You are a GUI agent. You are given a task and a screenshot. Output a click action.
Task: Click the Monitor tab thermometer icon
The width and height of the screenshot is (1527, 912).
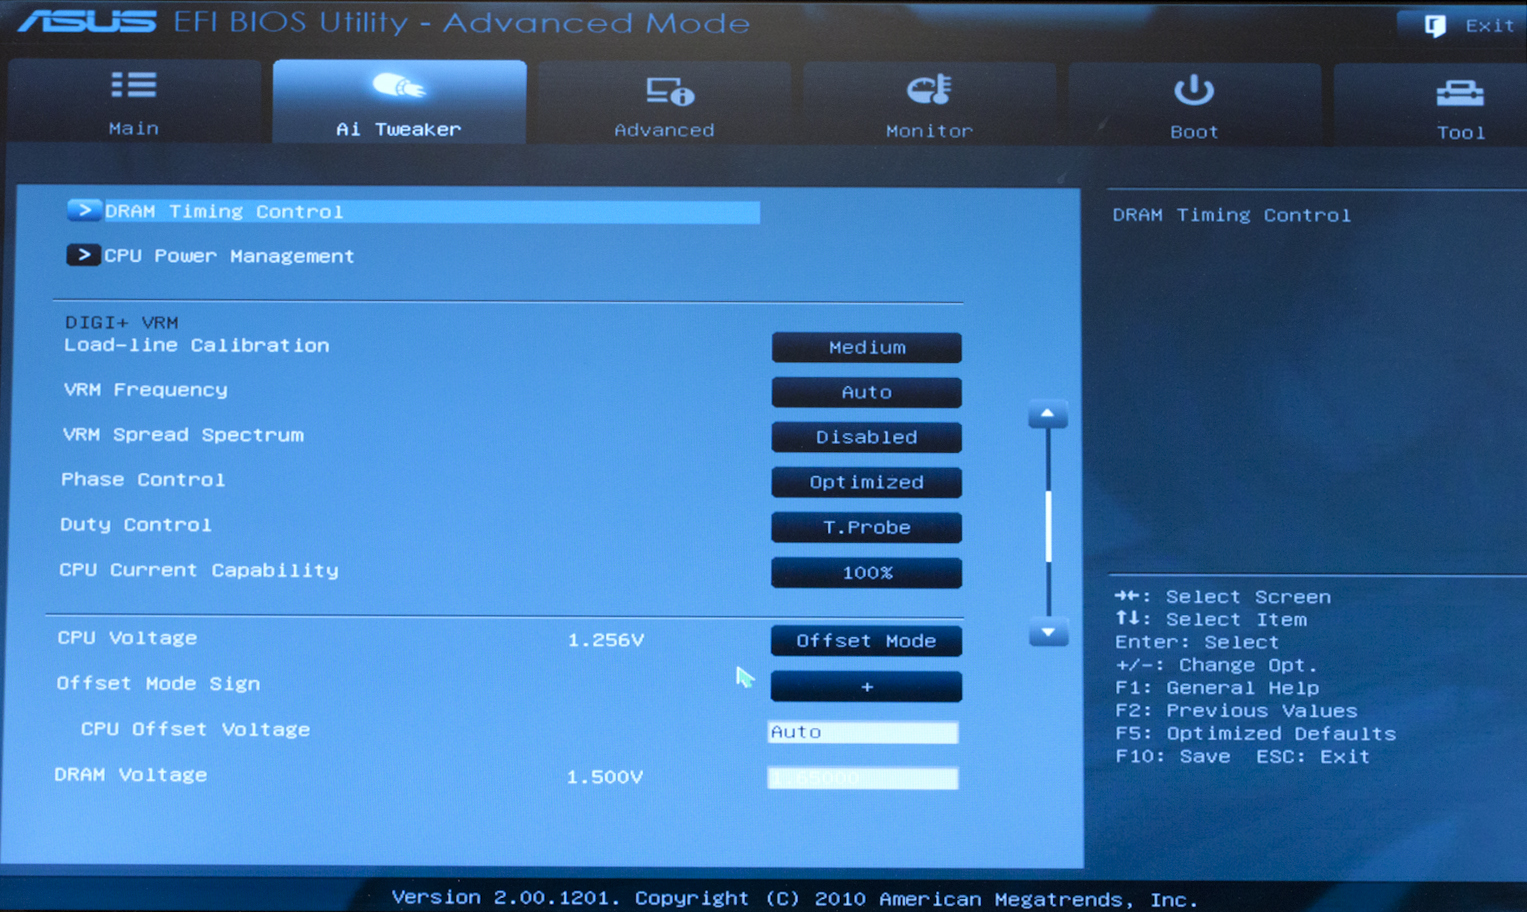pyautogui.click(x=929, y=90)
